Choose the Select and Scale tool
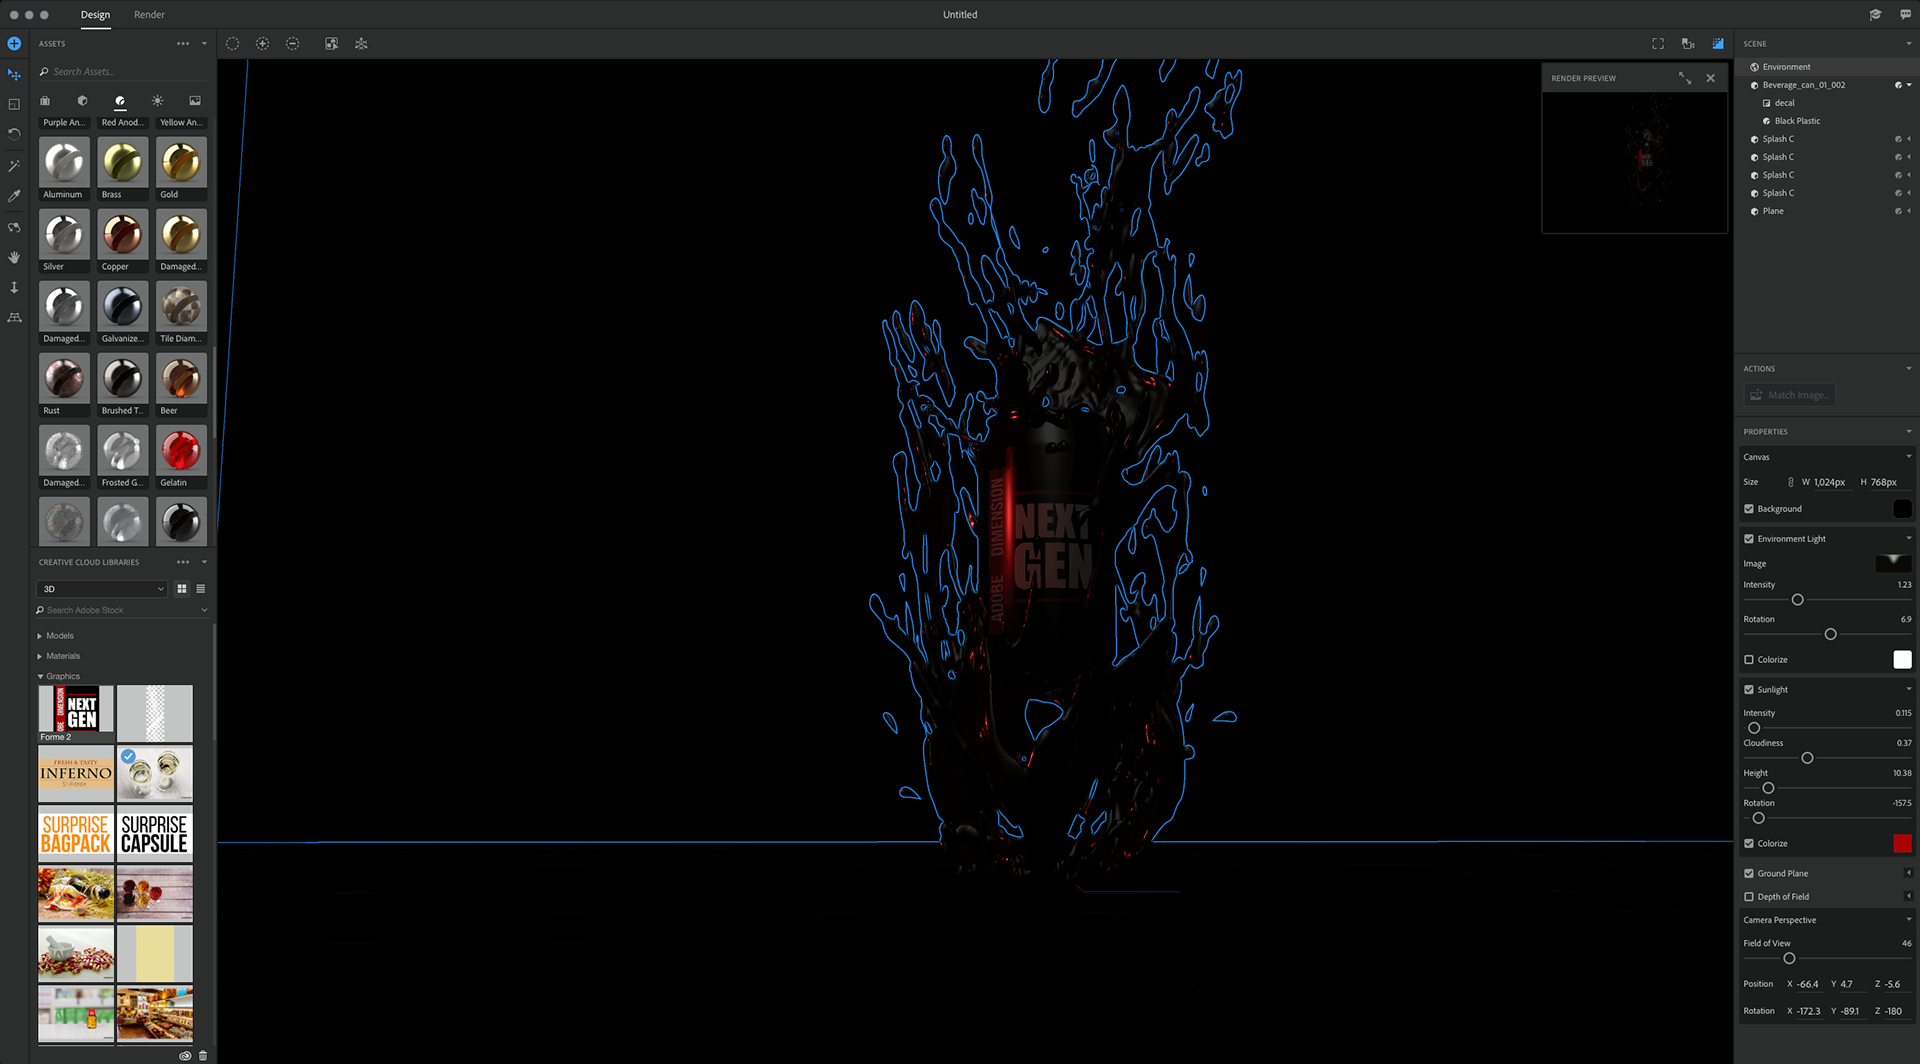This screenshot has height=1064, width=1920. coord(14,105)
